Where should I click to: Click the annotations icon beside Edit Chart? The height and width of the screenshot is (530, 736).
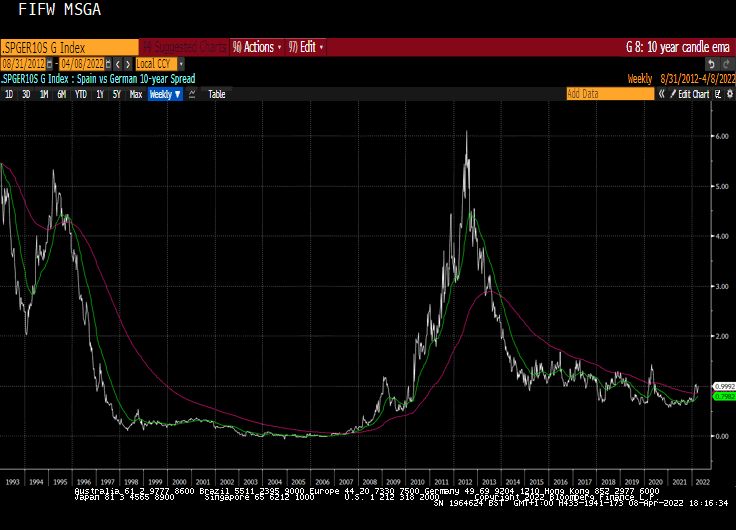point(718,94)
